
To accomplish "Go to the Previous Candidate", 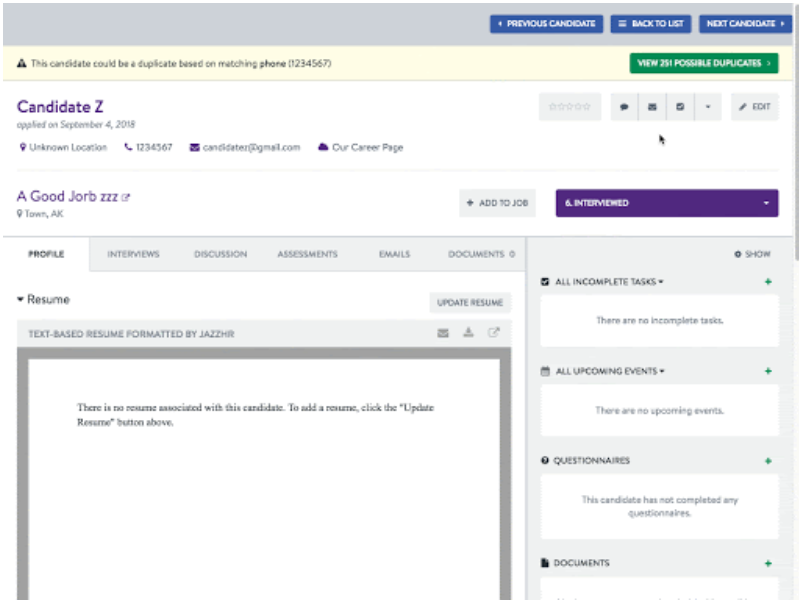I will pyautogui.click(x=546, y=23).
